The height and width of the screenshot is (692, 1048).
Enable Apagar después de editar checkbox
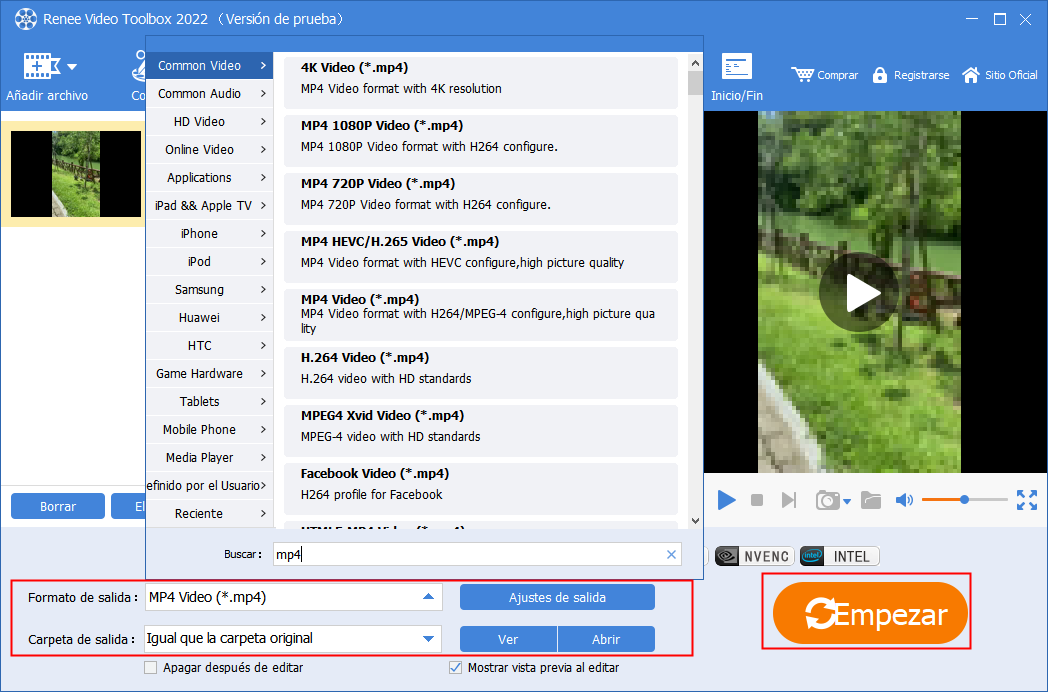click(x=151, y=667)
